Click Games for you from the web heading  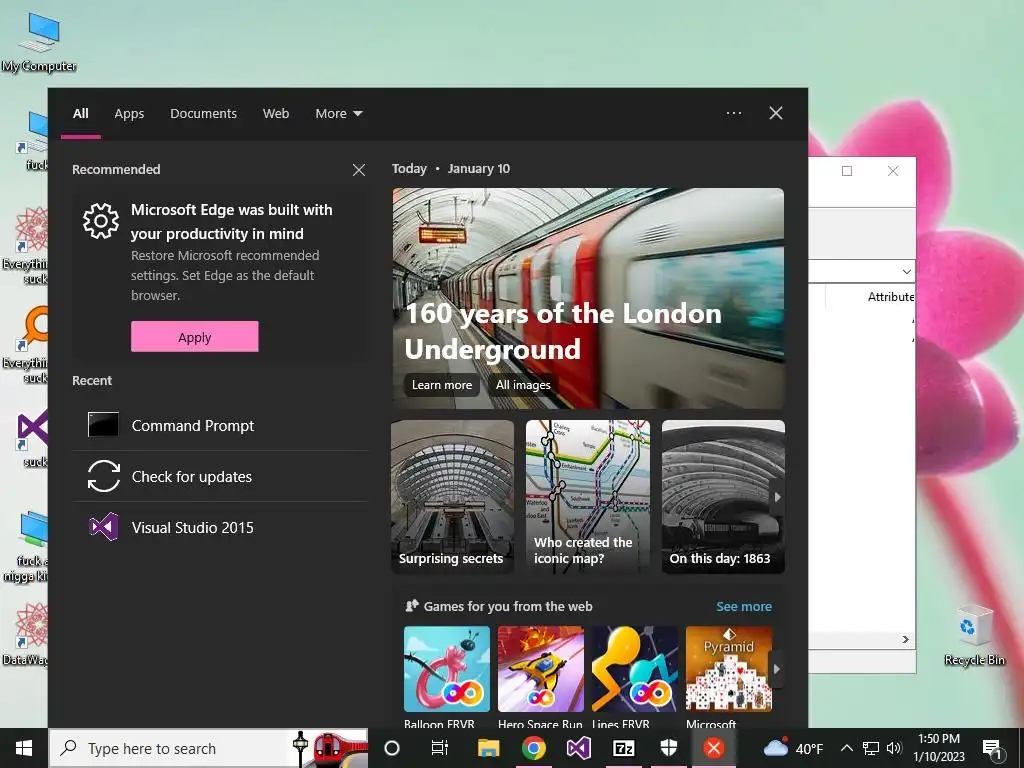point(508,606)
